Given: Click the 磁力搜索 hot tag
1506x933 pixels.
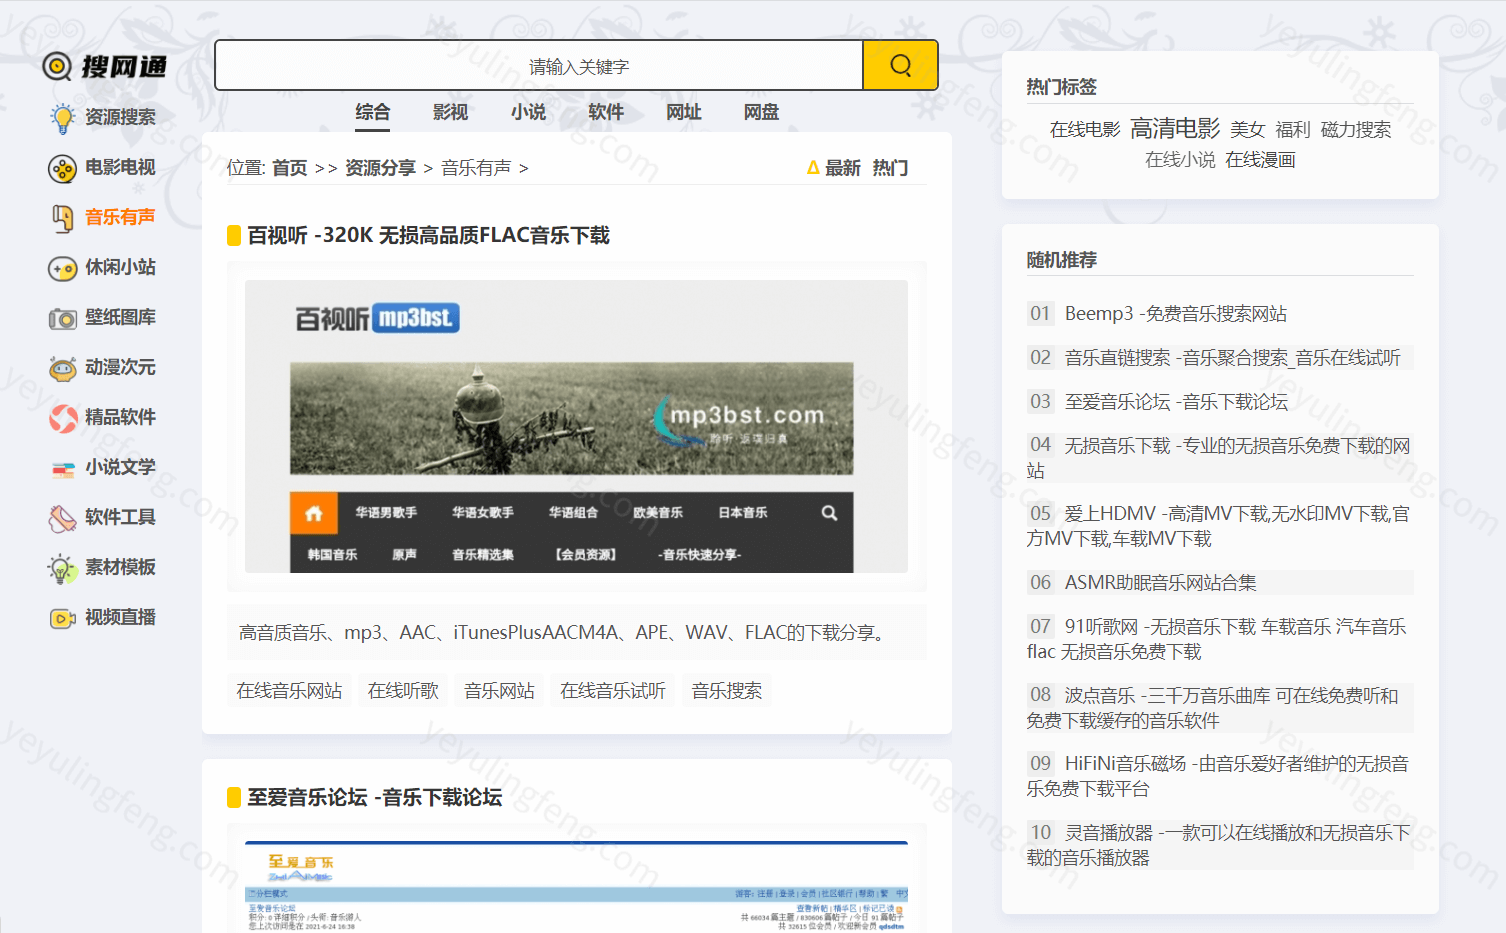Looking at the screenshot, I should click(1356, 130).
